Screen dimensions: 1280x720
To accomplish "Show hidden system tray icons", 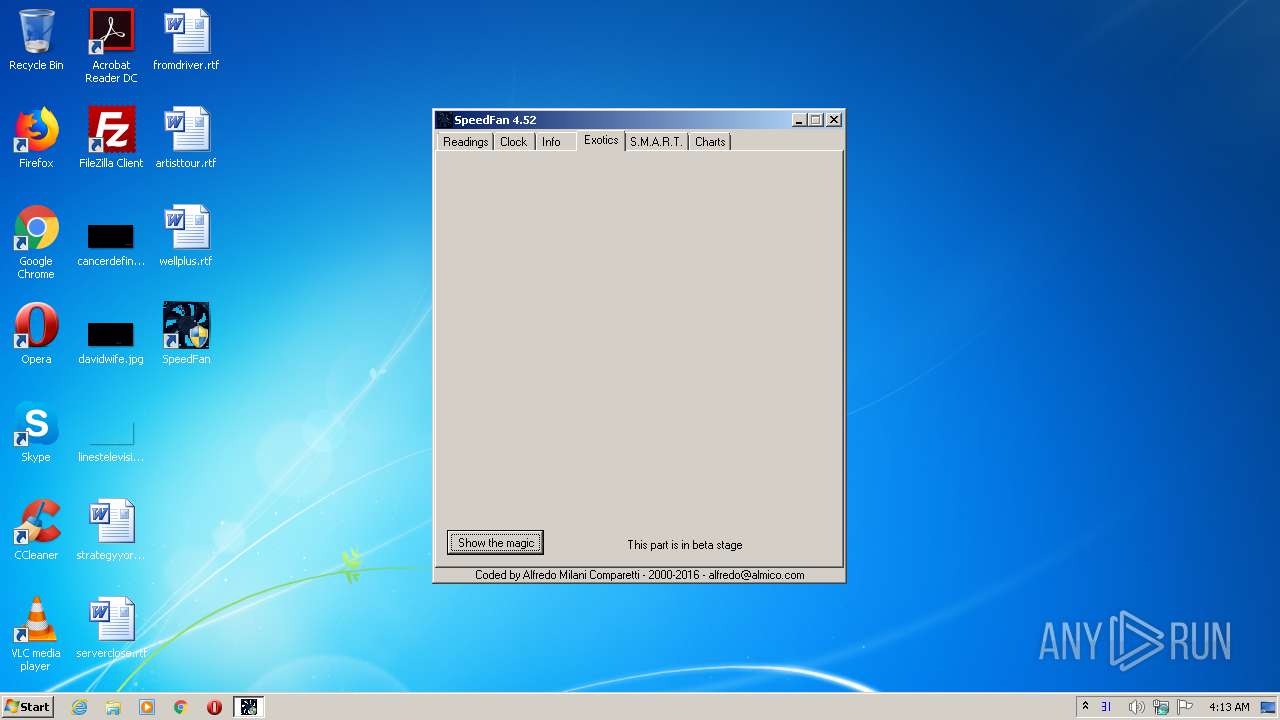I will pyautogui.click(x=1085, y=707).
